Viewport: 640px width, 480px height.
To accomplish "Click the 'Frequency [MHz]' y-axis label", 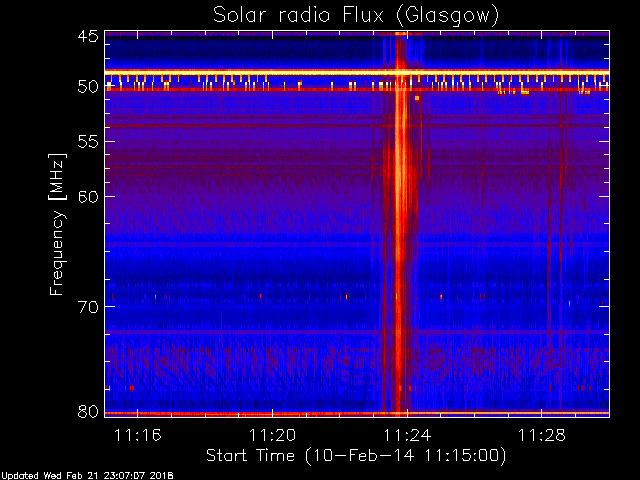I will click(57, 224).
